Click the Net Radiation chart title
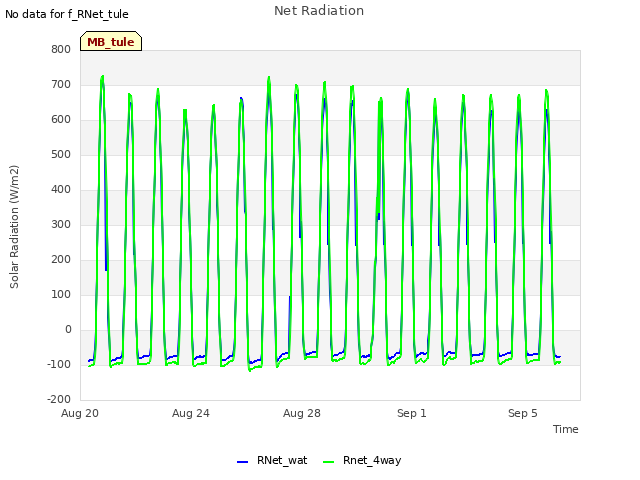Viewport: 640px width, 480px height. point(319,11)
